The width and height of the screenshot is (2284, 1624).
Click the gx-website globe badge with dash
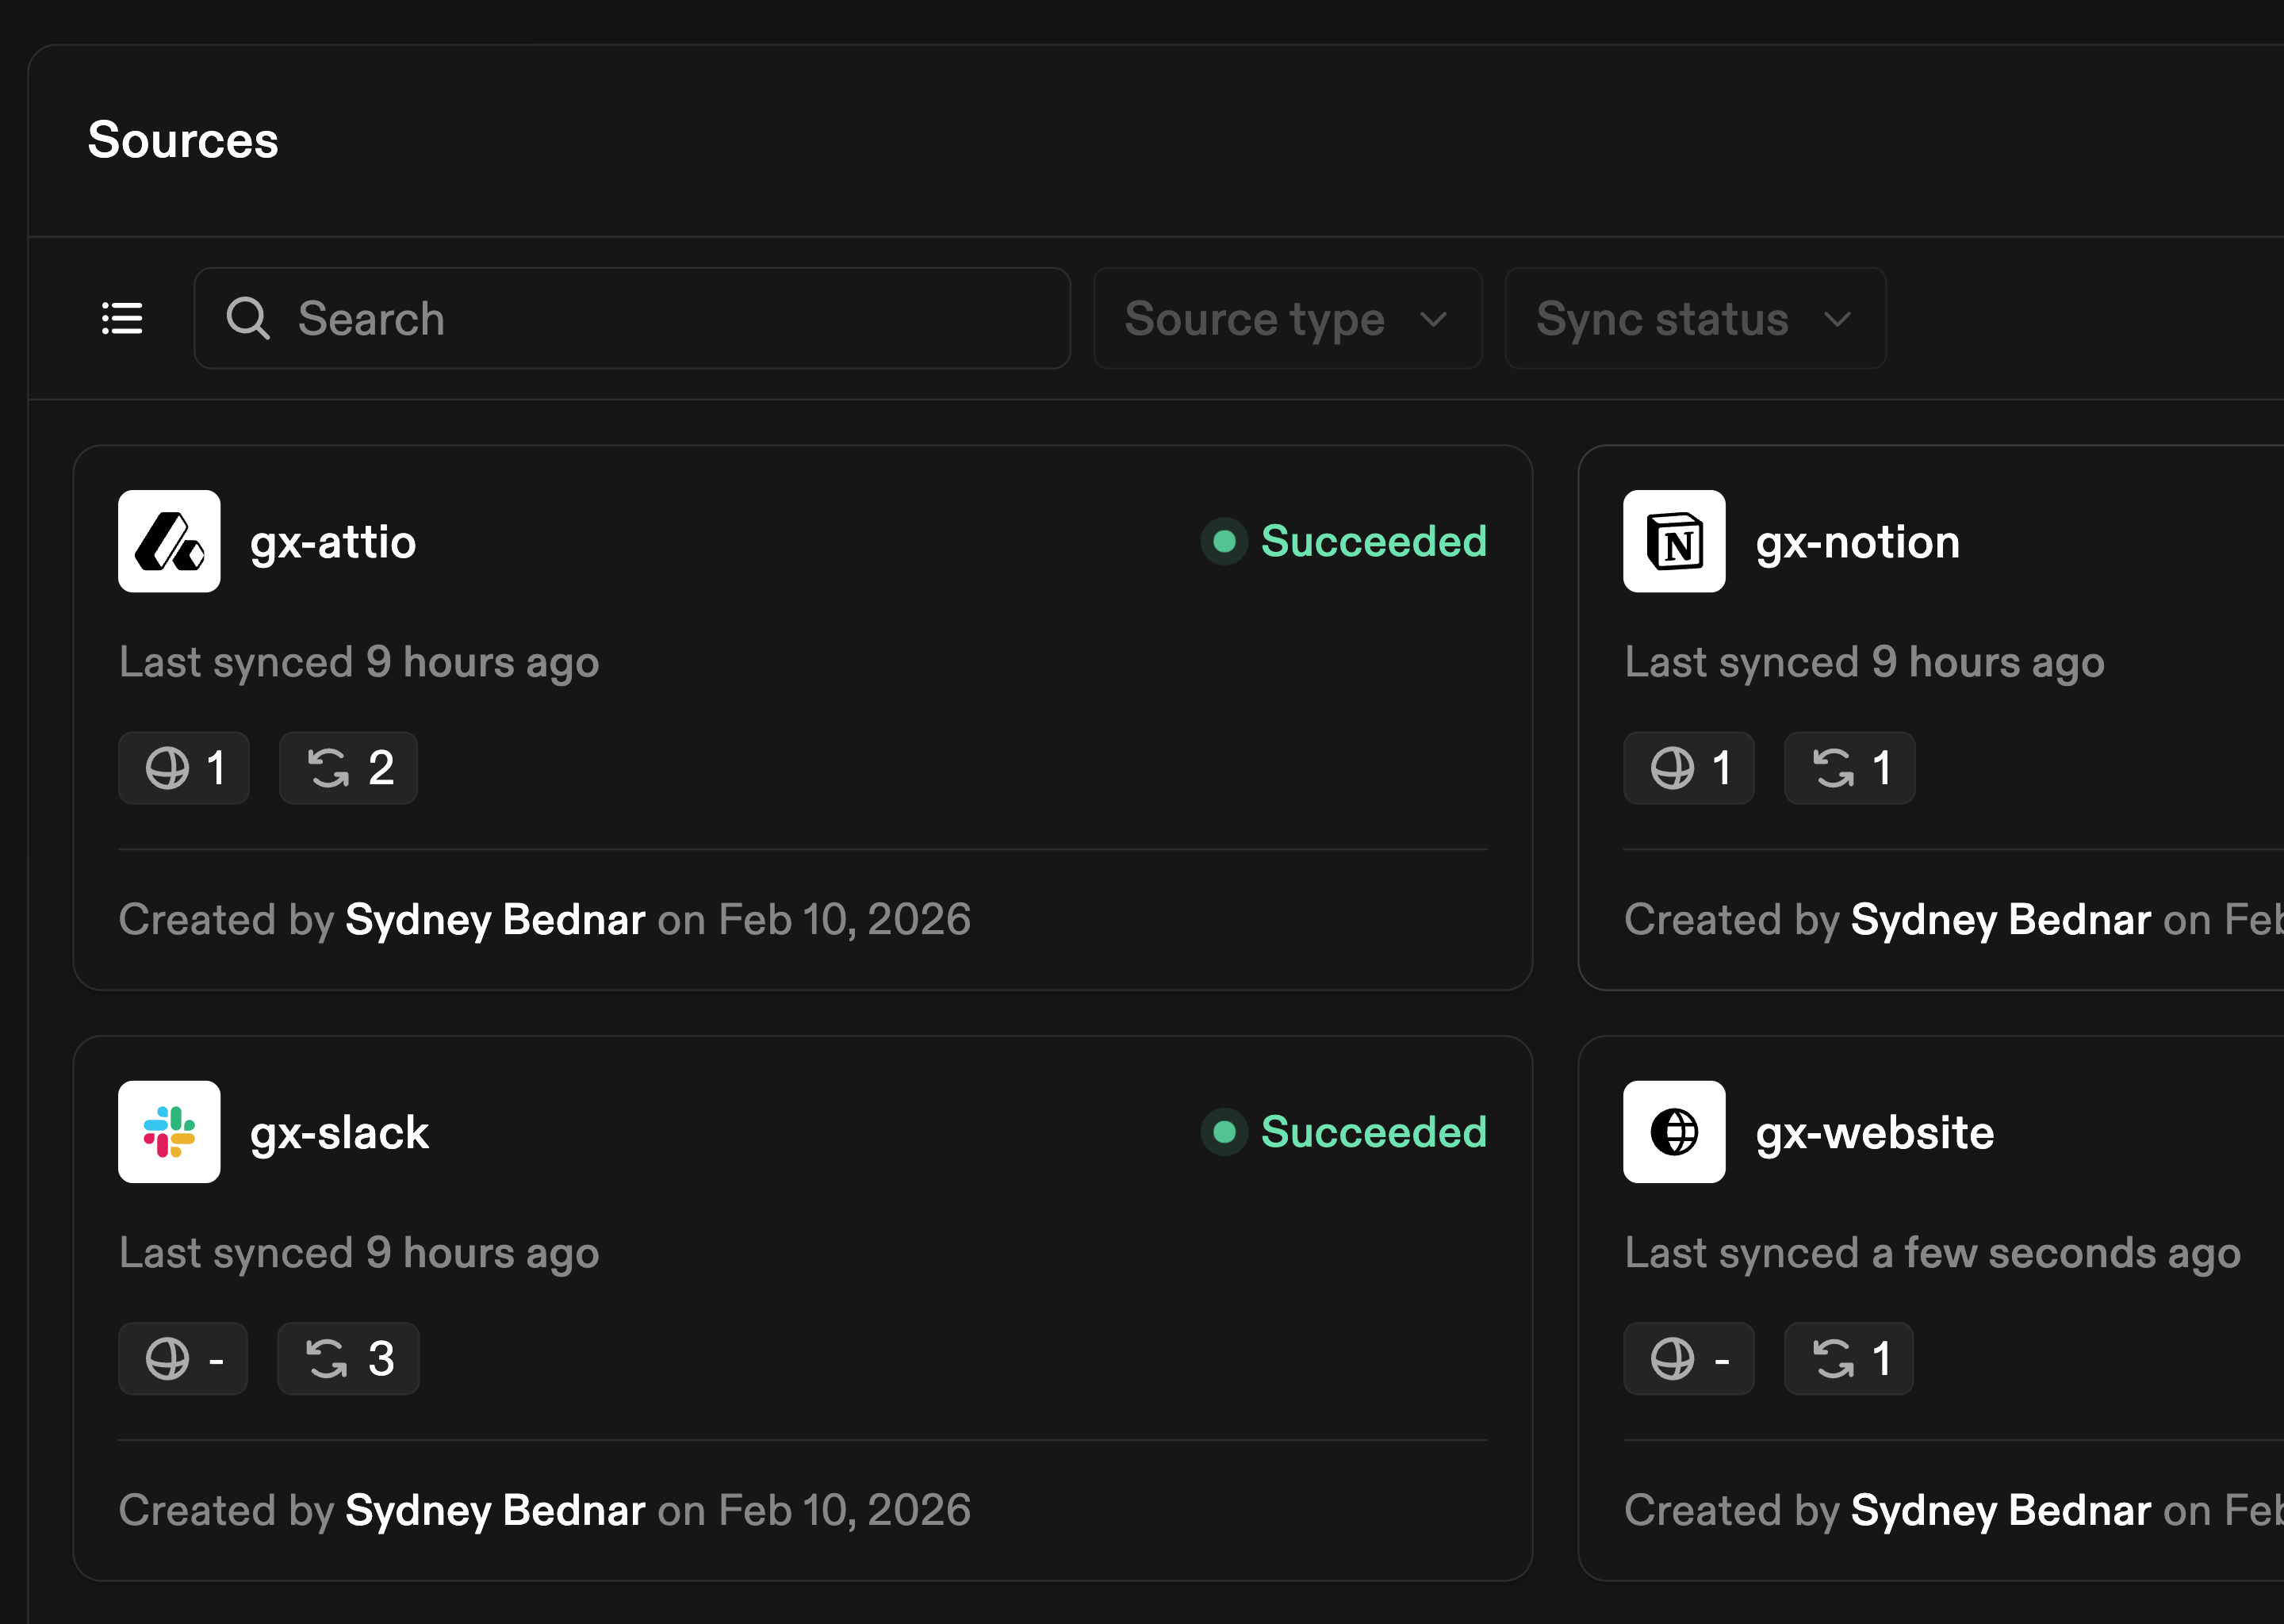(x=1688, y=1359)
